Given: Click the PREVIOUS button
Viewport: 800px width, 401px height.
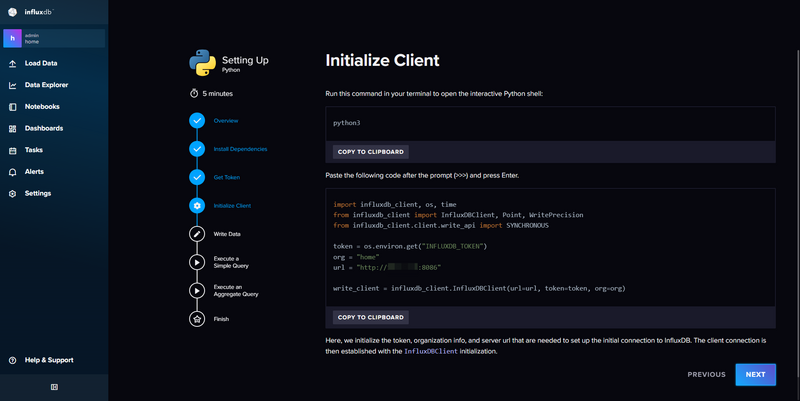Looking at the screenshot, I should 706,374.
